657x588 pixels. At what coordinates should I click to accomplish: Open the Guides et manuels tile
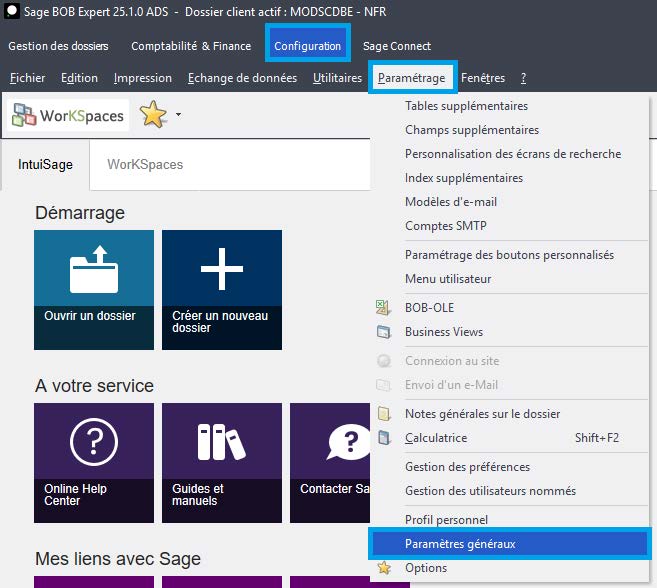221,462
